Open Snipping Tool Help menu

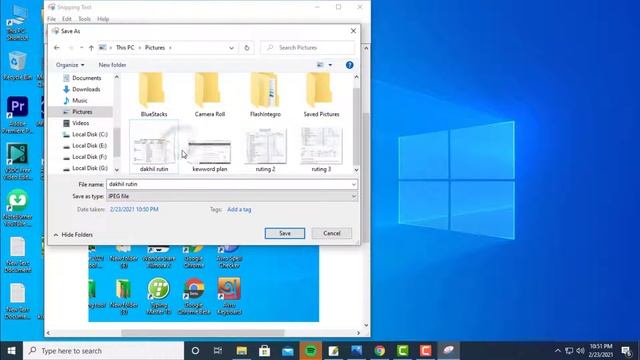point(103,19)
